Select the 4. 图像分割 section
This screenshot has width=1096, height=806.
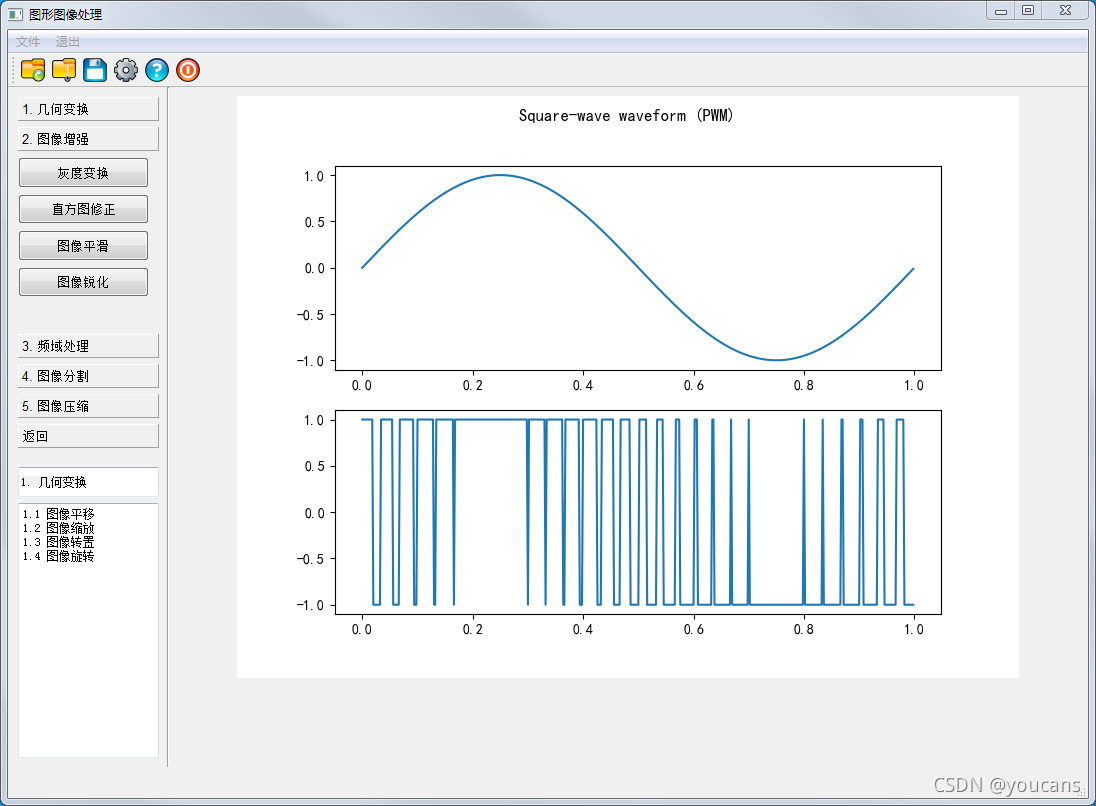coord(88,376)
